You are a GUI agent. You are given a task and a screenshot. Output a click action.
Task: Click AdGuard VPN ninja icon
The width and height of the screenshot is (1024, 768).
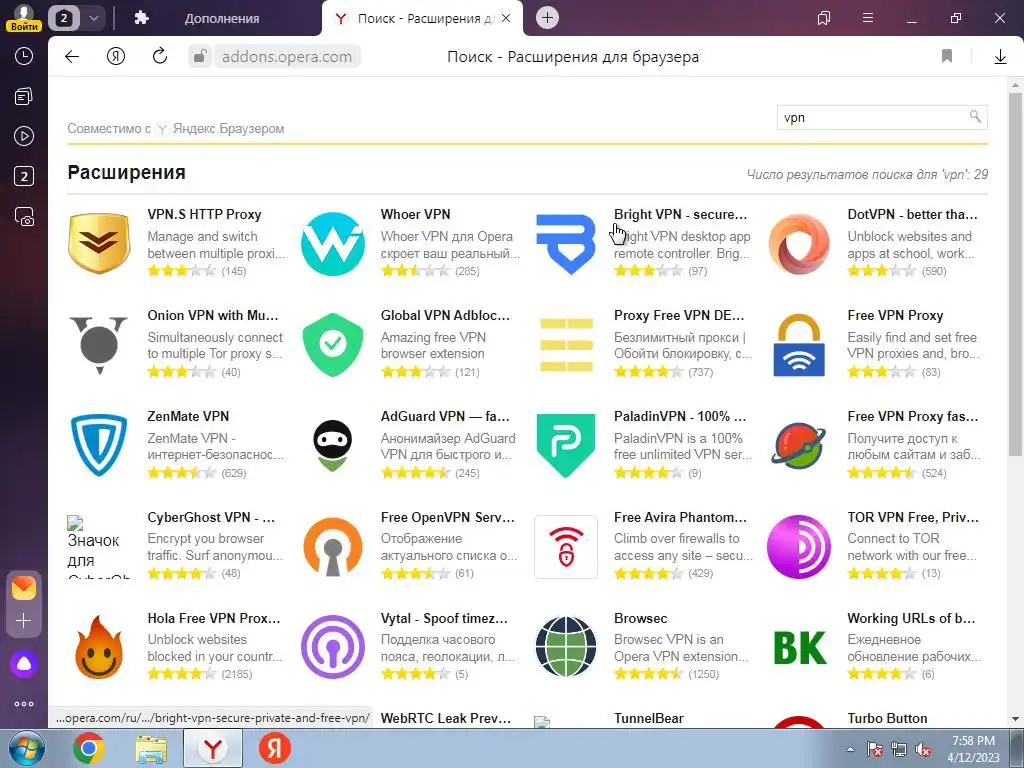point(332,445)
